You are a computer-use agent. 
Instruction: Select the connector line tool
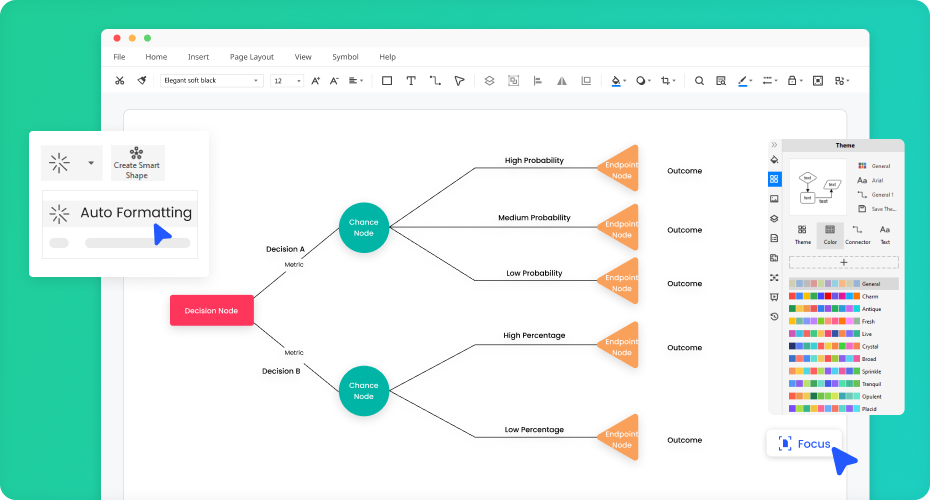point(435,80)
